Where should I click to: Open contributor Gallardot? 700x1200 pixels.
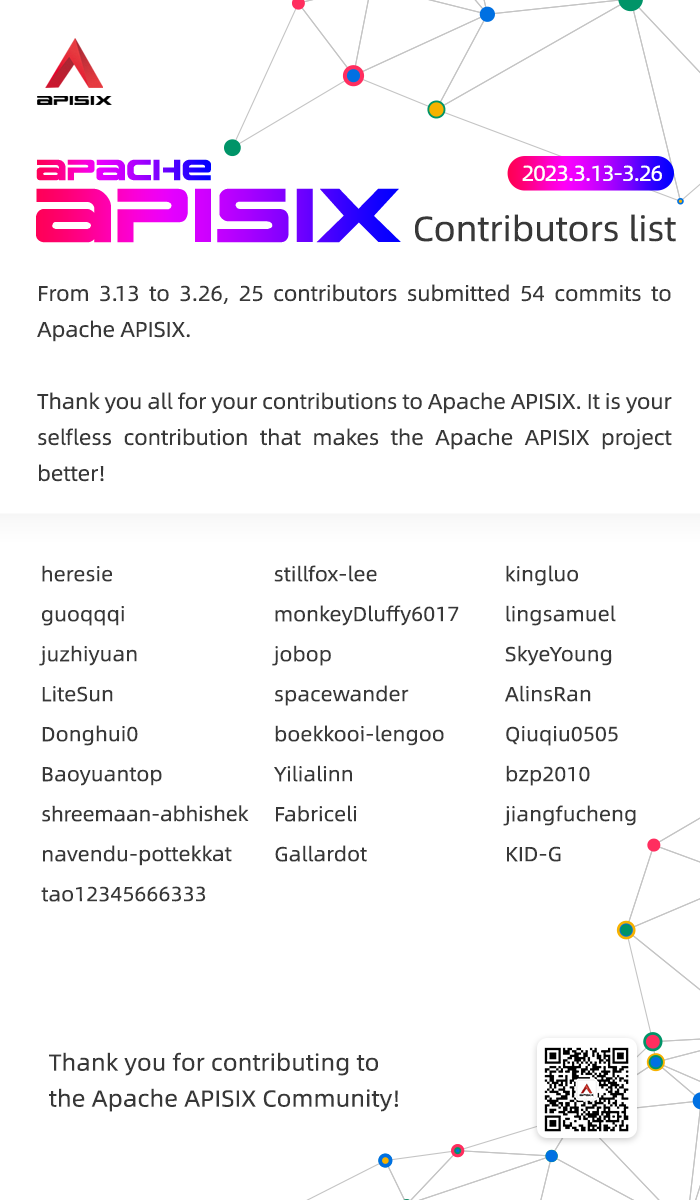pyautogui.click(x=320, y=854)
